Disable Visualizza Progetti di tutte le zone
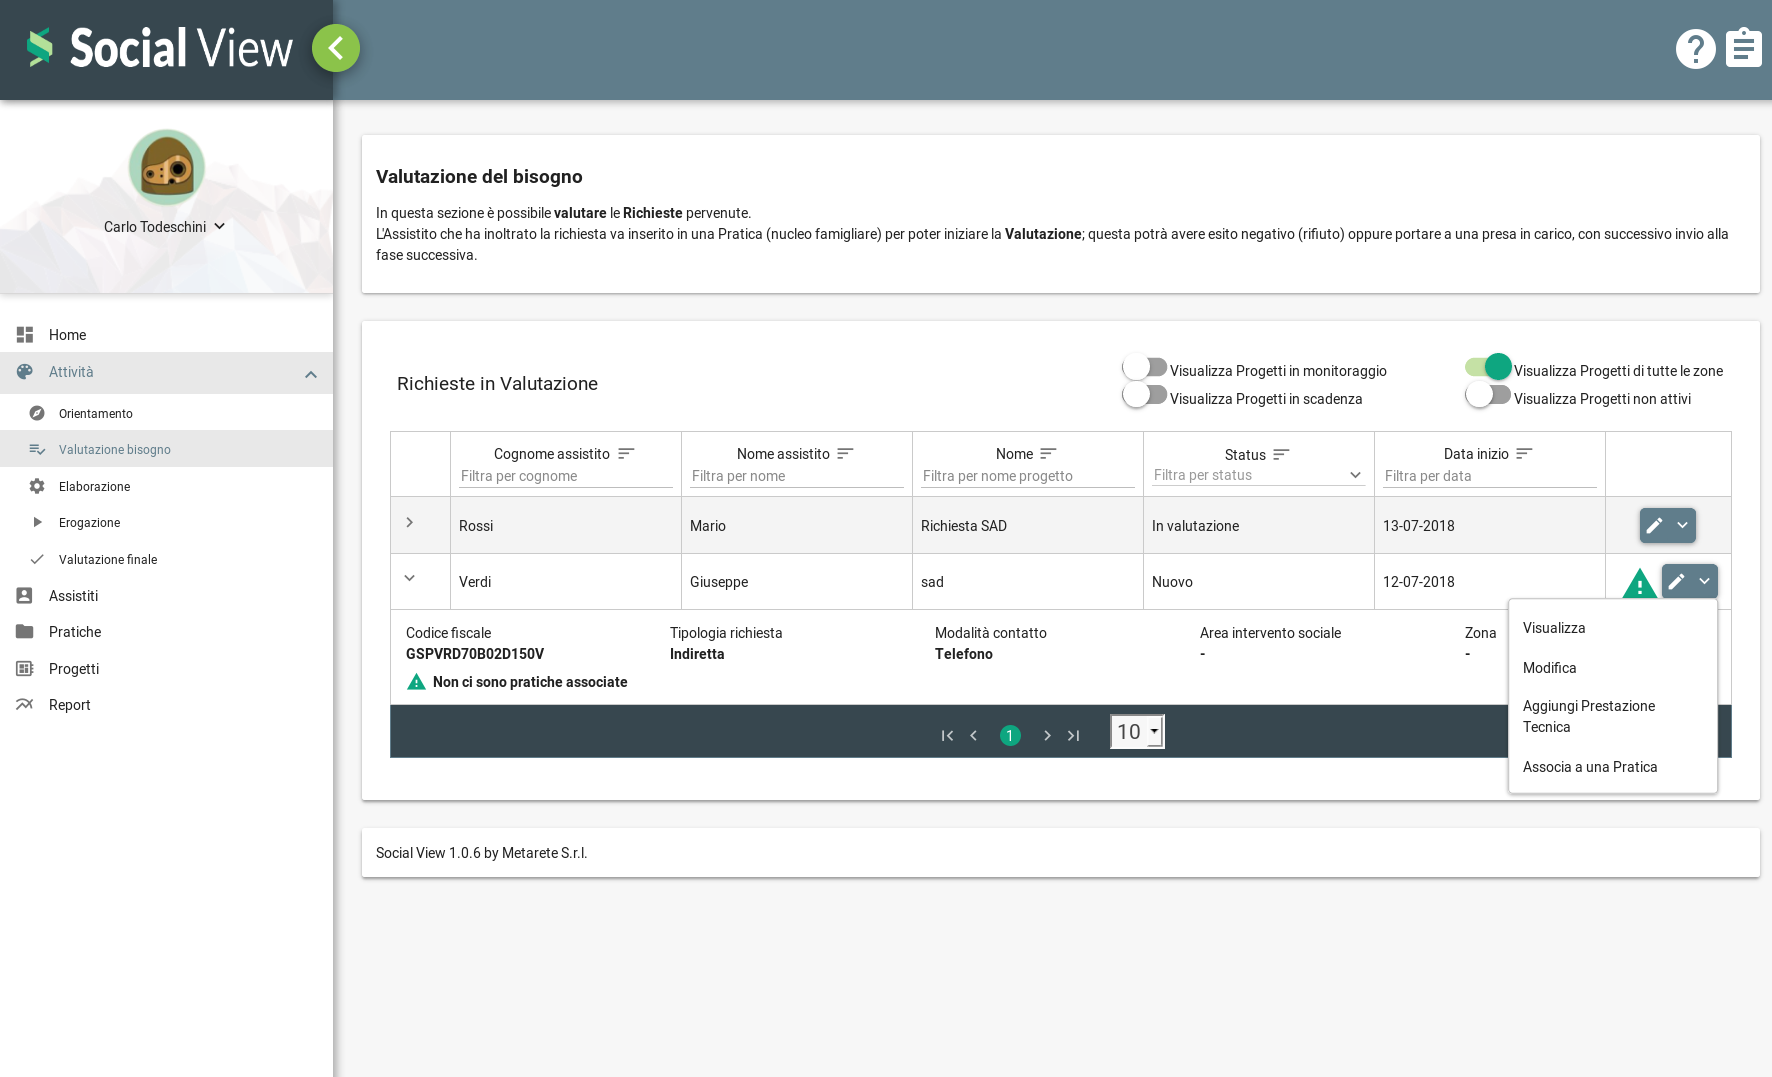The image size is (1772, 1077). coord(1488,368)
